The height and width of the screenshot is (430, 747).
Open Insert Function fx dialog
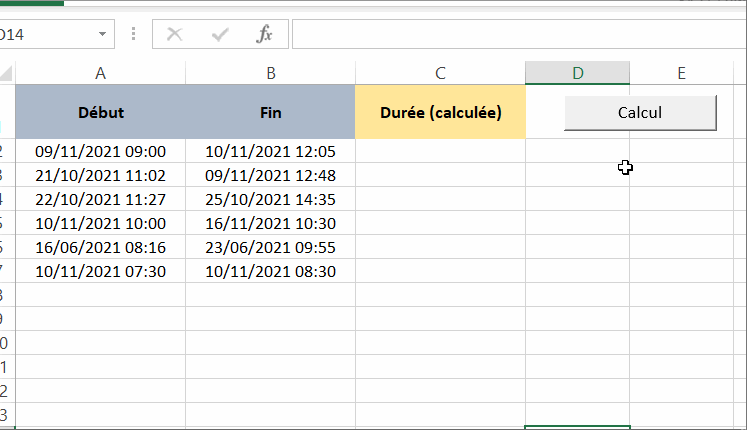coord(264,35)
